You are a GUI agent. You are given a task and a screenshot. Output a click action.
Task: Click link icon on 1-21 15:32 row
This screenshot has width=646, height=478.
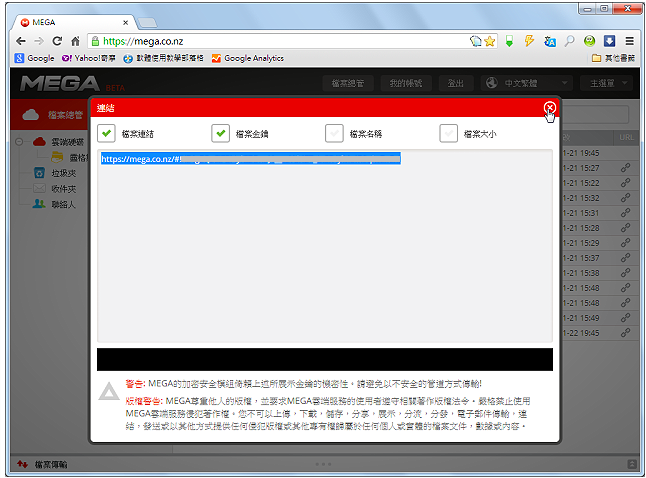[625, 198]
